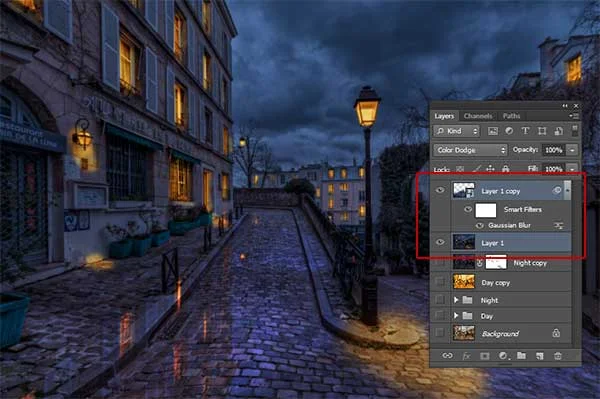Select the 'Background' layer name

(500, 334)
